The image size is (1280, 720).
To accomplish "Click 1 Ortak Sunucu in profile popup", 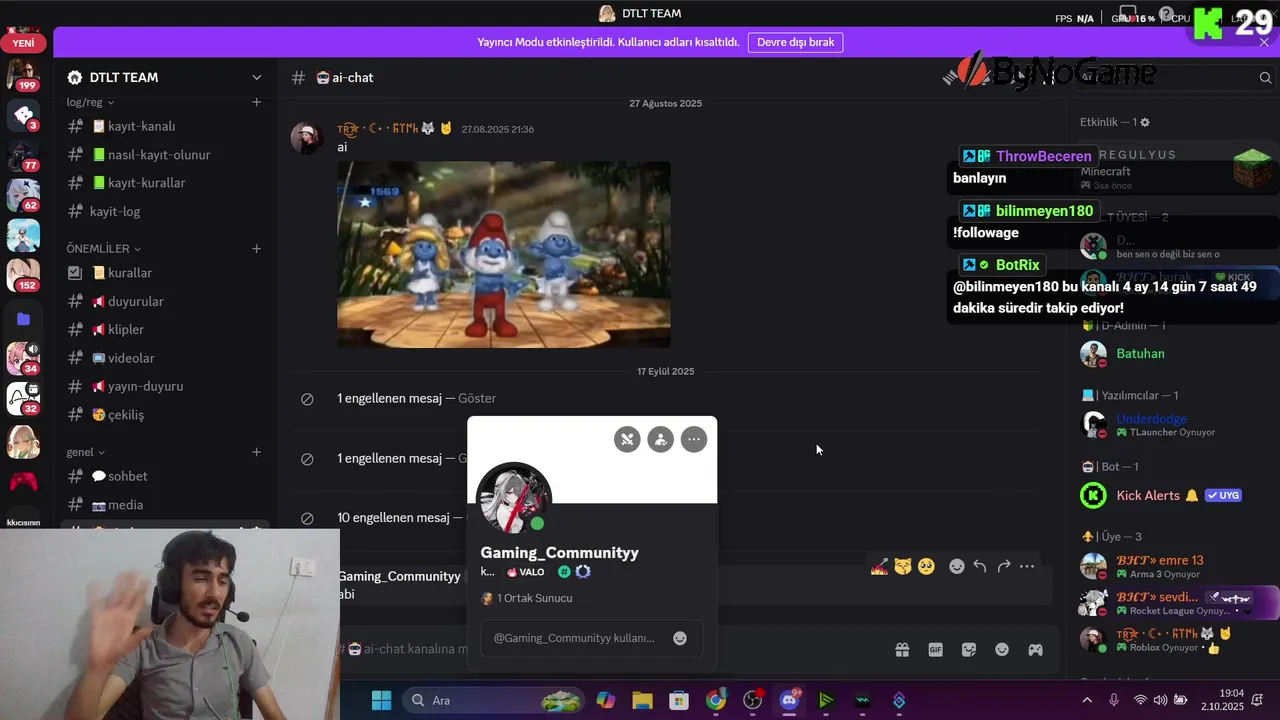I will [527, 598].
